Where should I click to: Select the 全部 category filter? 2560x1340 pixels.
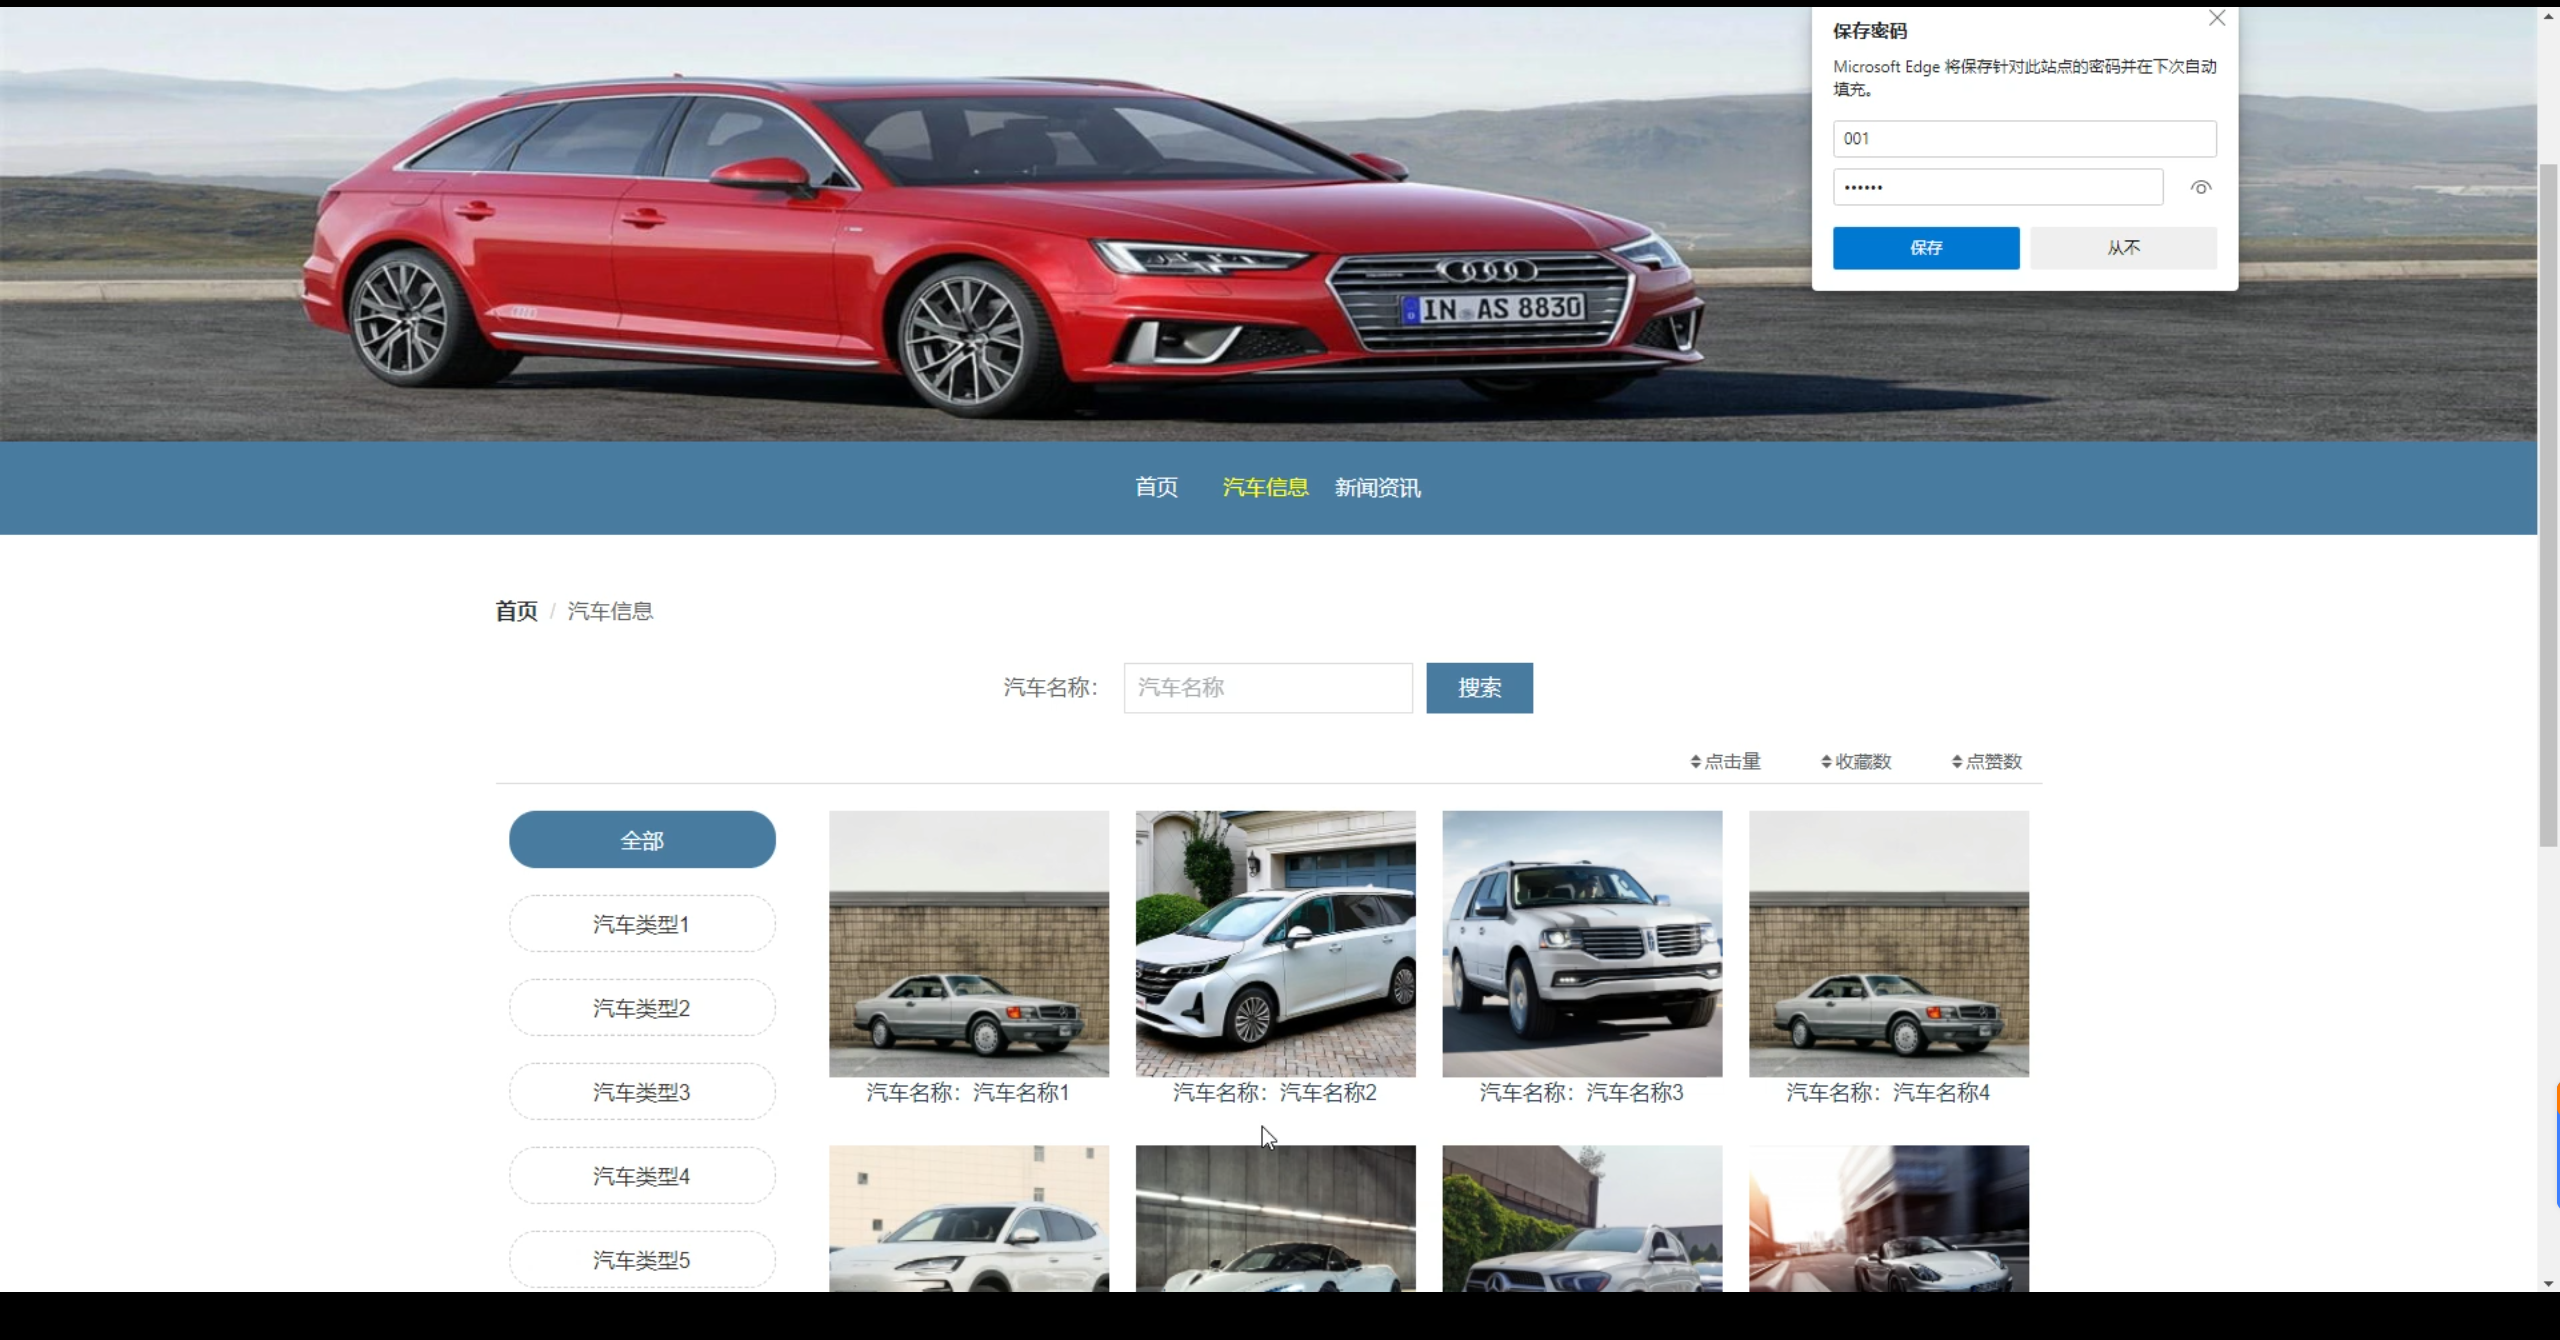tap(642, 840)
